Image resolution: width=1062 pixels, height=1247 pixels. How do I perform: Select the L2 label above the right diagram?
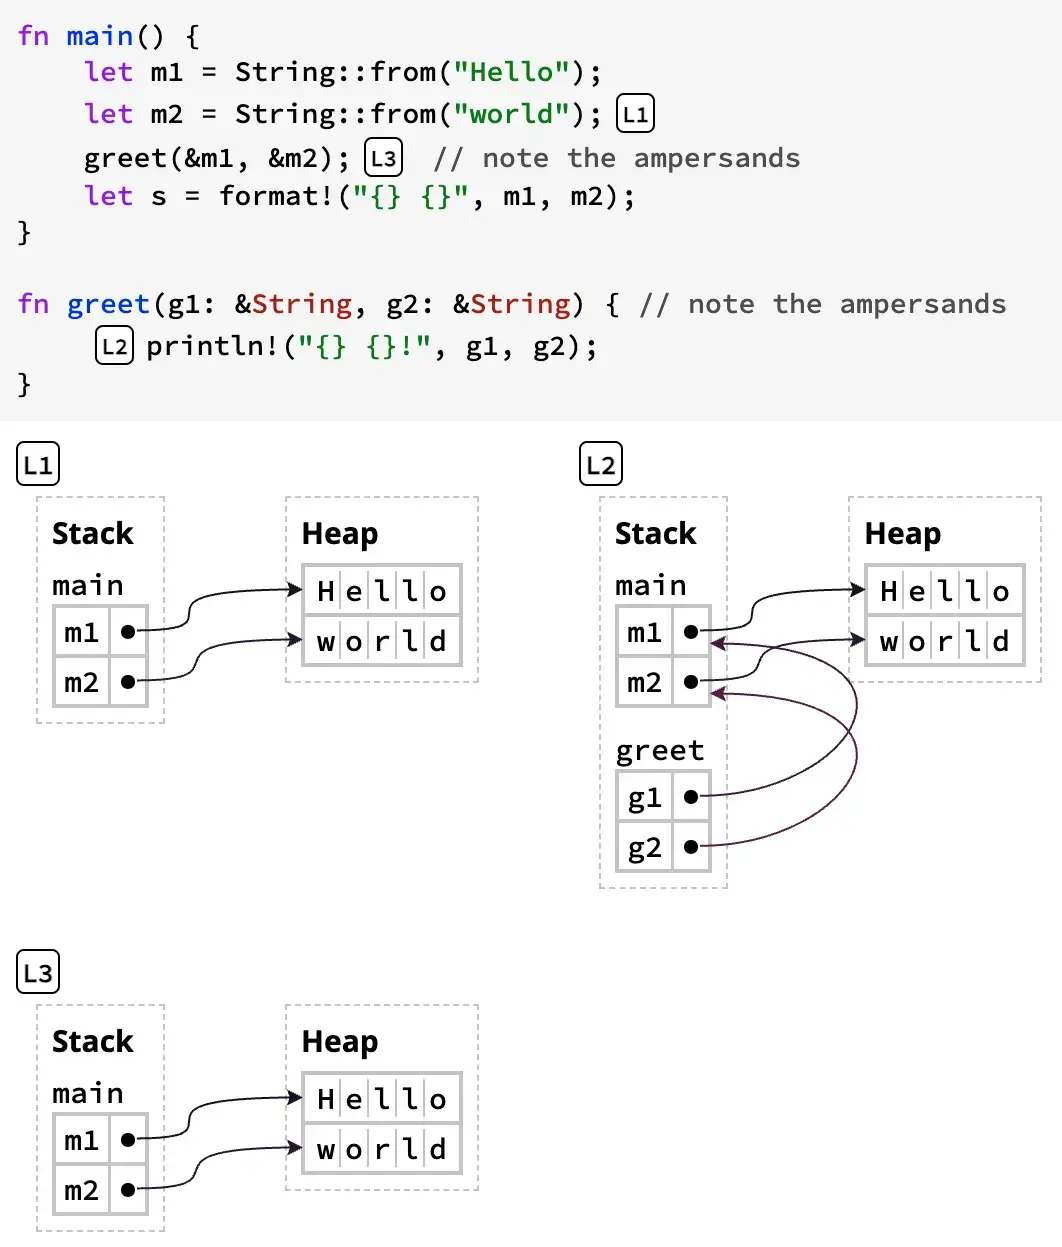[601, 465]
